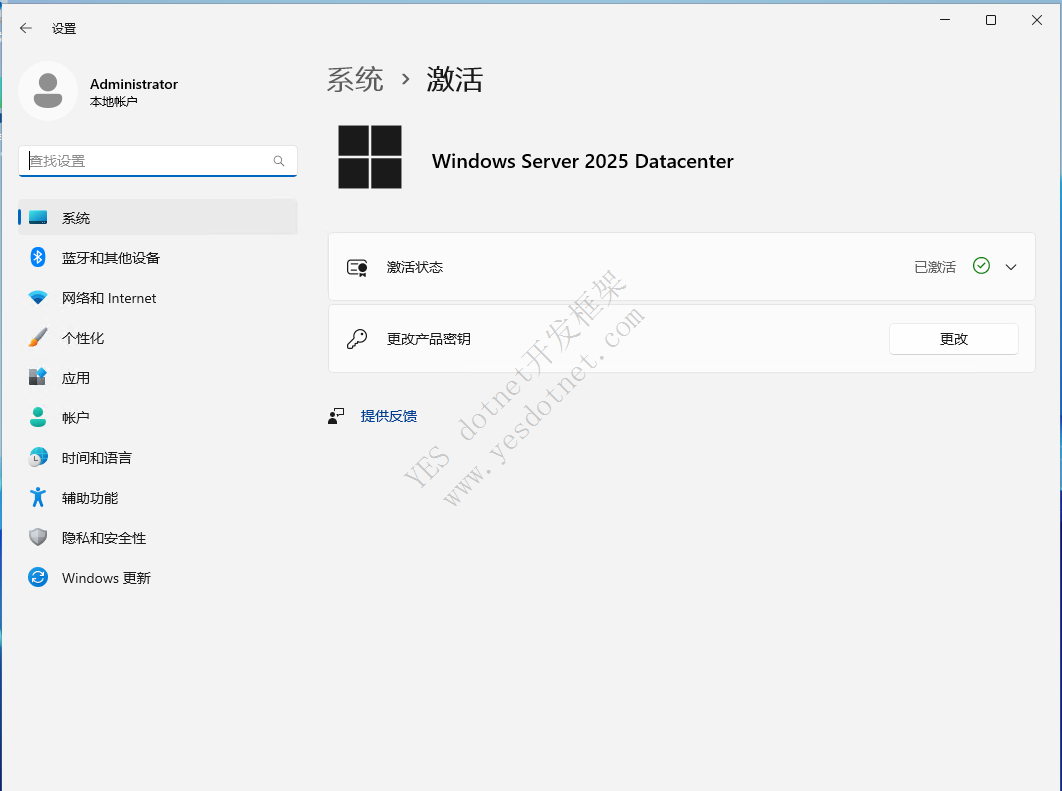Open the 帐户 settings page

click(158, 417)
